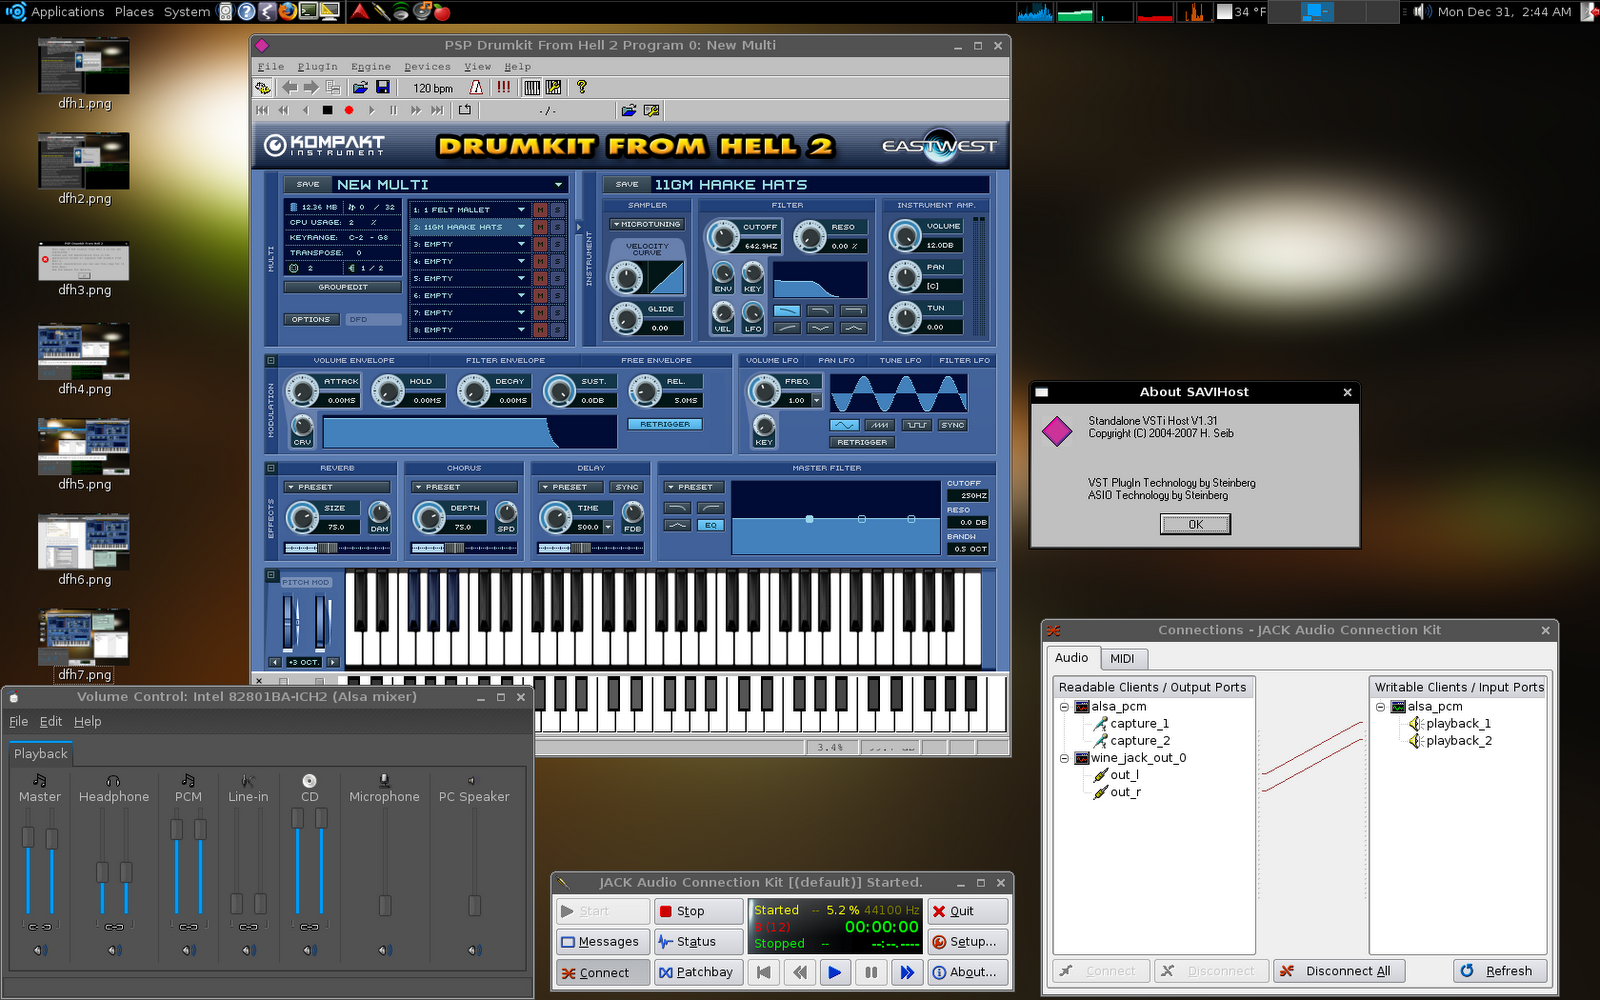Click the red MIDI panic exclamation icon
The width and height of the screenshot is (1600, 1000).
click(503, 88)
